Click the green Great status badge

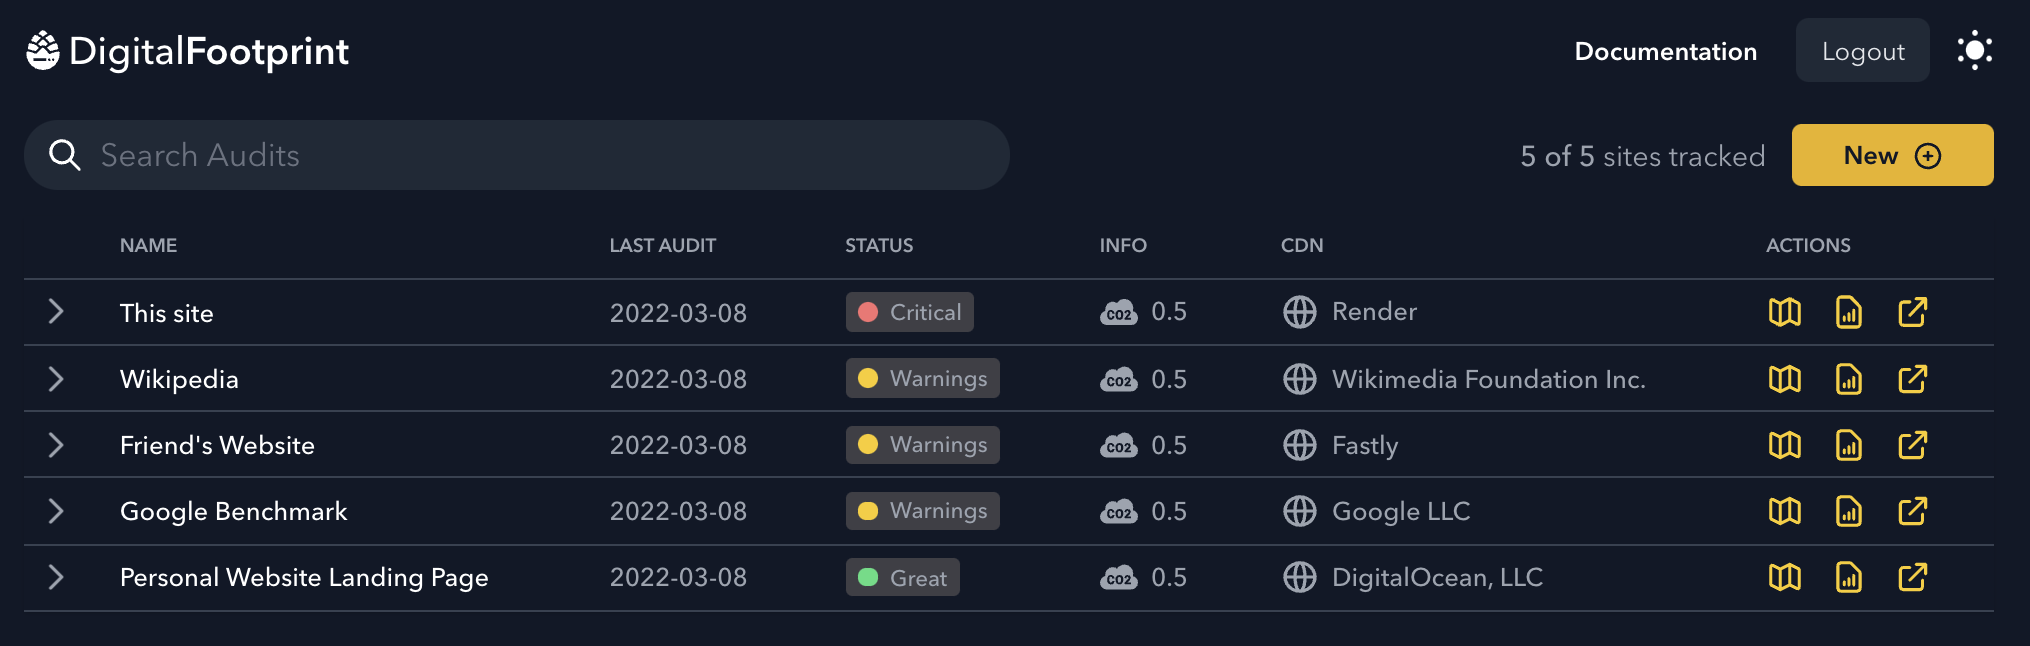click(x=902, y=577)
